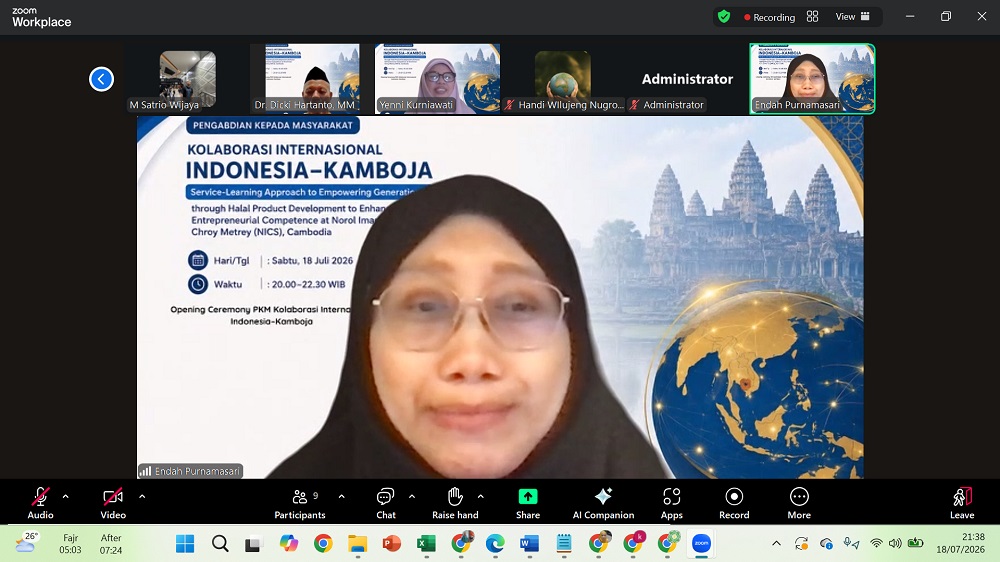Click the blue previous participants arrow
This screenshot has height=562, width=1000.
pyautogui.click(x=101, y=79)
